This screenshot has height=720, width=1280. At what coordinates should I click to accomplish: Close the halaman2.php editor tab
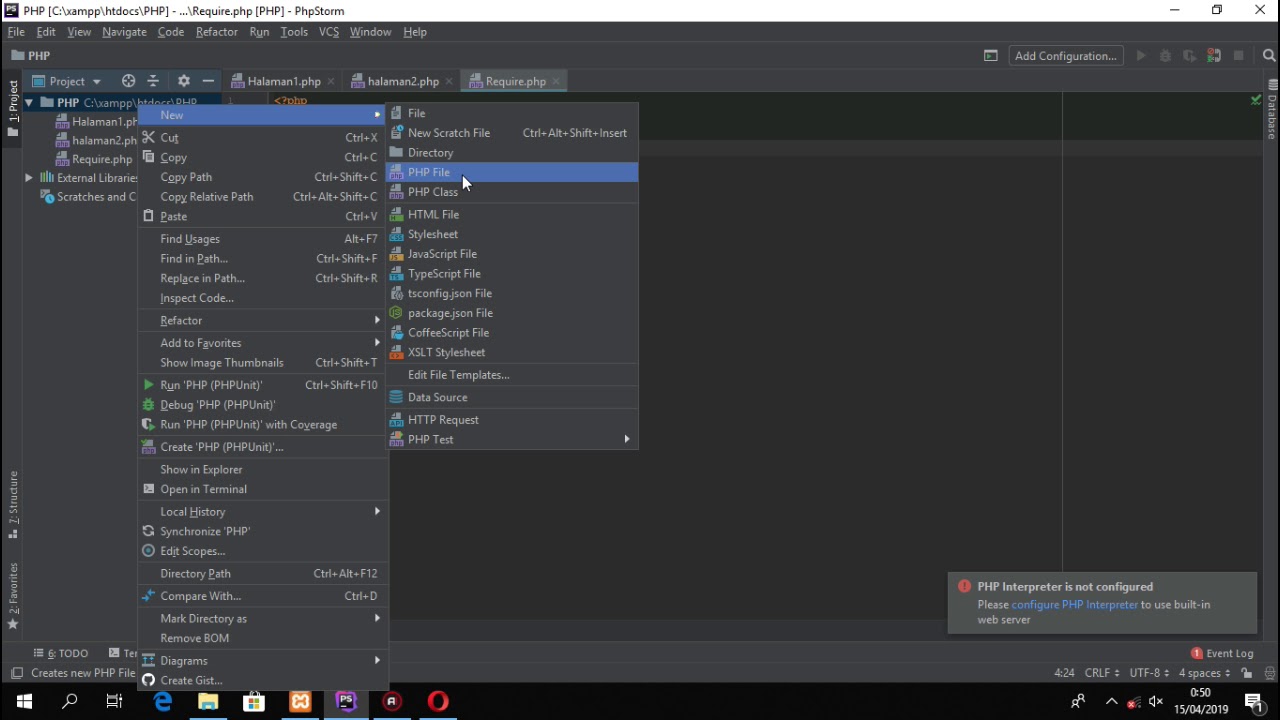click(x=449, y=81)
